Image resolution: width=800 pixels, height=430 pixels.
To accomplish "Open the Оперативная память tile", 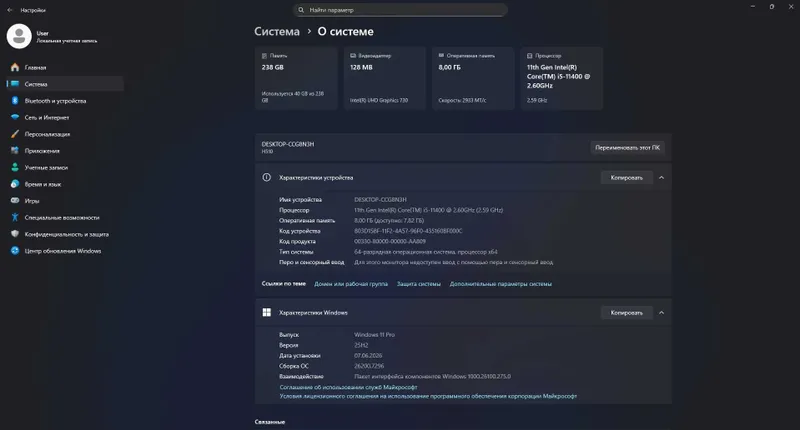I will (x=473, y=78).
